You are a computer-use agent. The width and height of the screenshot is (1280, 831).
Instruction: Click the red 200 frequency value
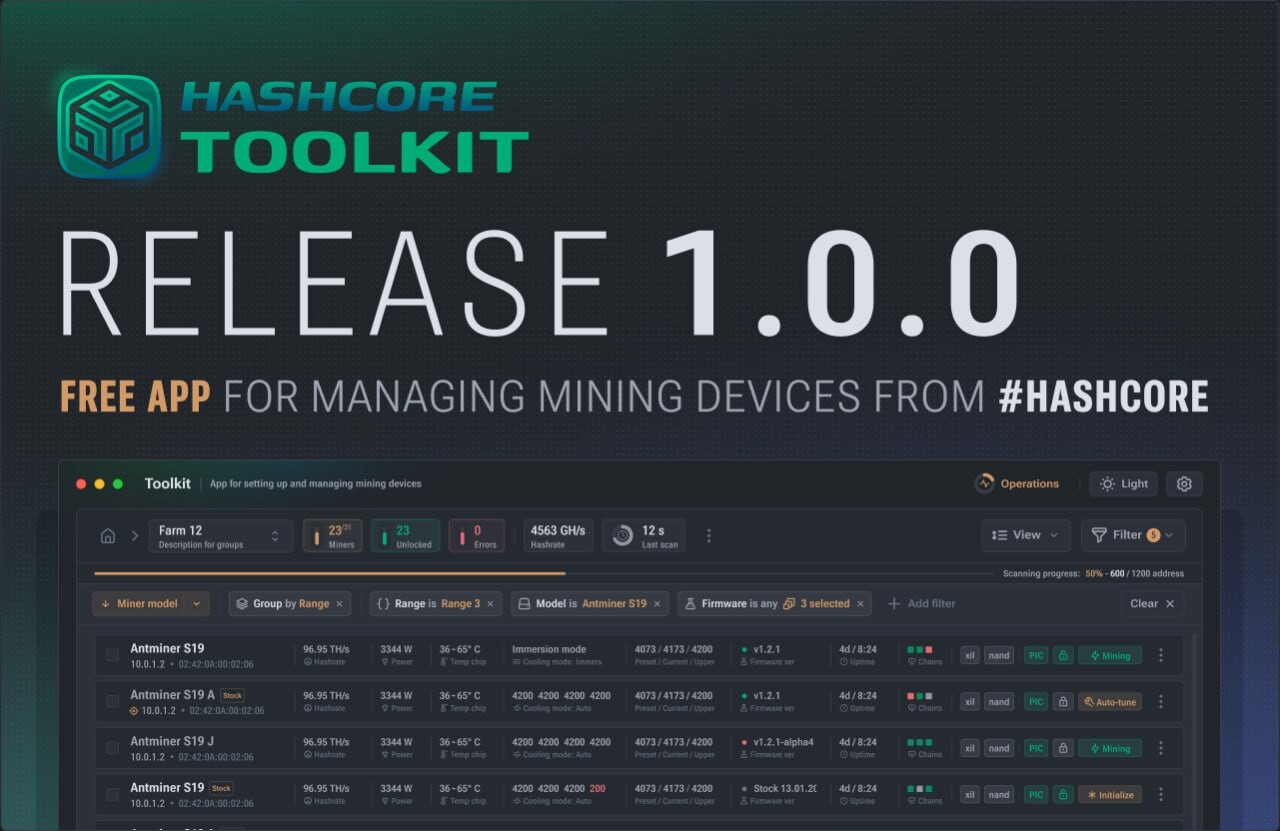point(597,788)
